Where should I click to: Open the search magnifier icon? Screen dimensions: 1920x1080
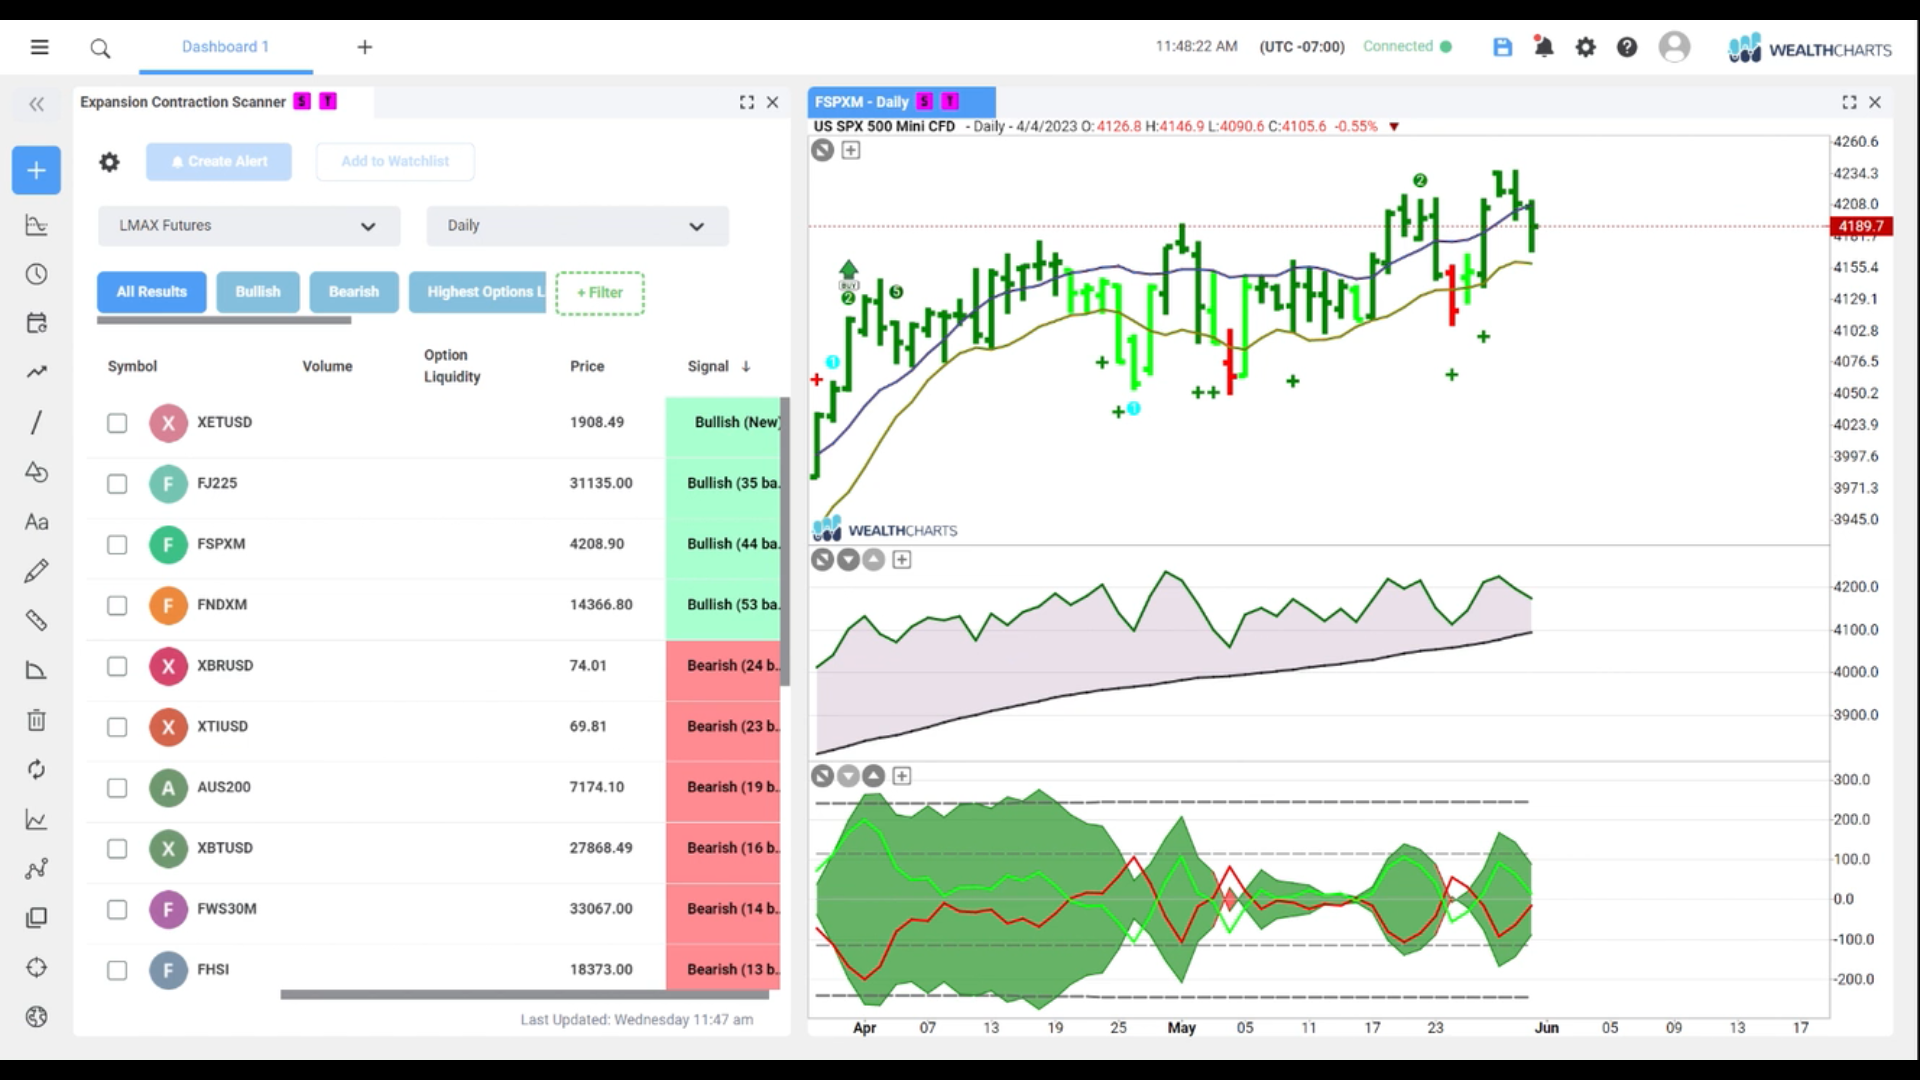(x=100, y=48)
